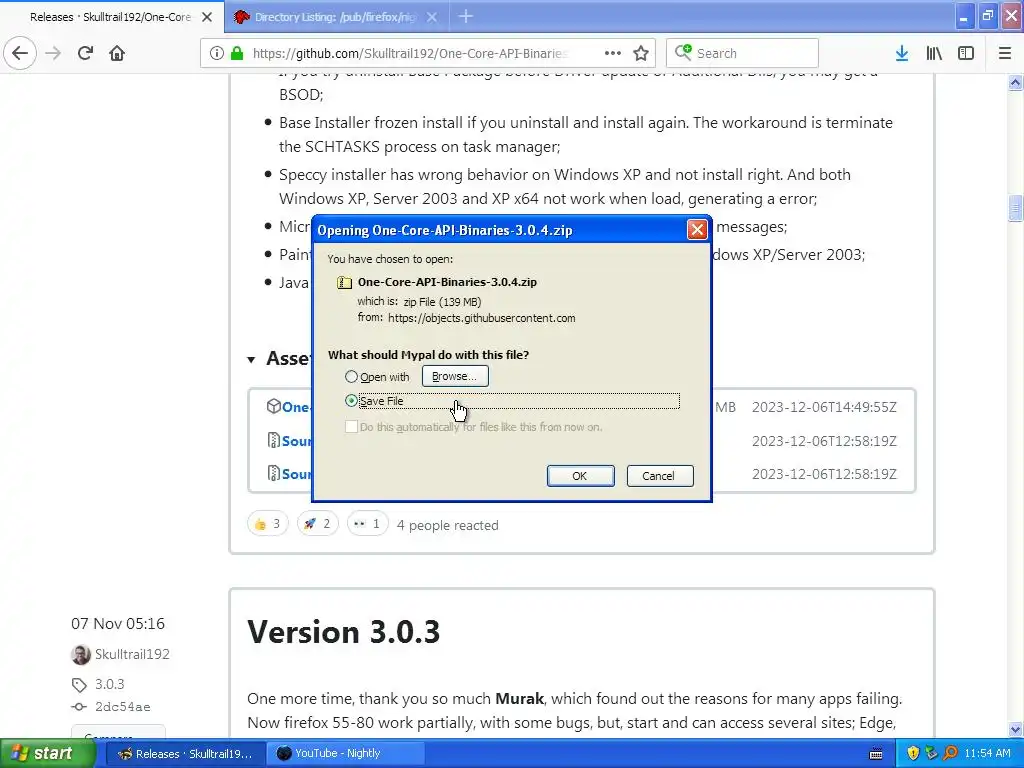Reload the current page
The image size is (1024, 768).
pos(85,53)
